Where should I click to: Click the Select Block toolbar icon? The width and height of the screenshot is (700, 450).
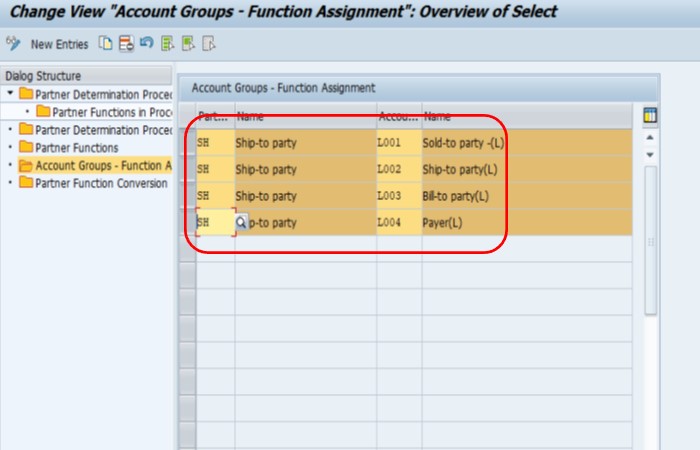click(x=188, y=44)
